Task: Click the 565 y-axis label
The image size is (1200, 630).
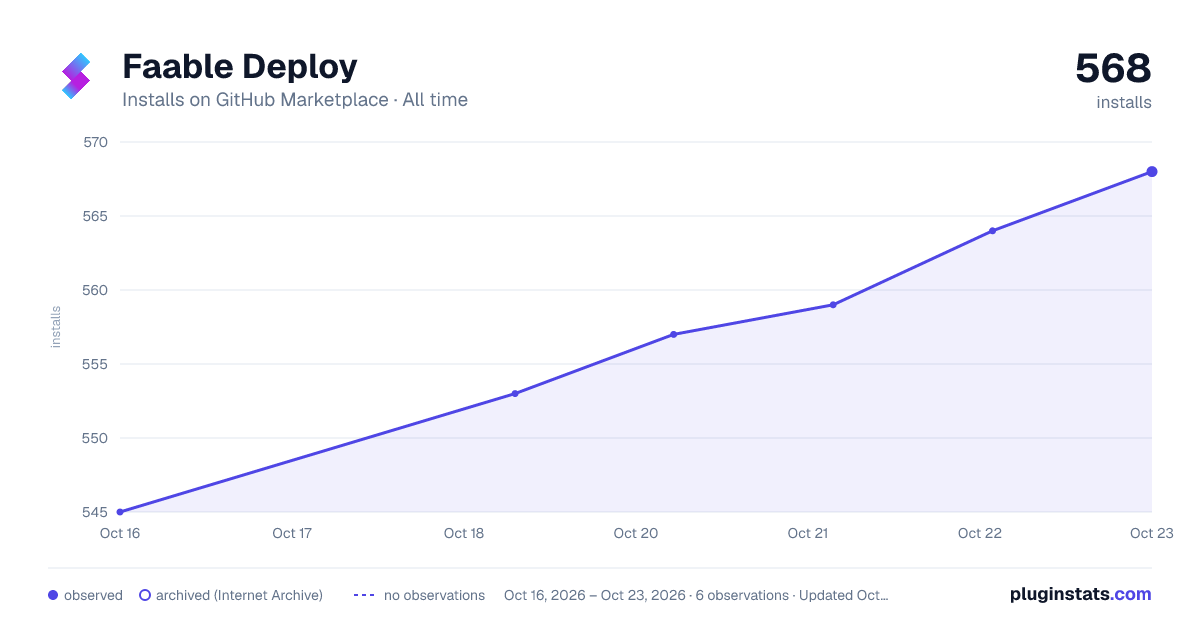Action: pyautogui.click(x=95, y=216)
